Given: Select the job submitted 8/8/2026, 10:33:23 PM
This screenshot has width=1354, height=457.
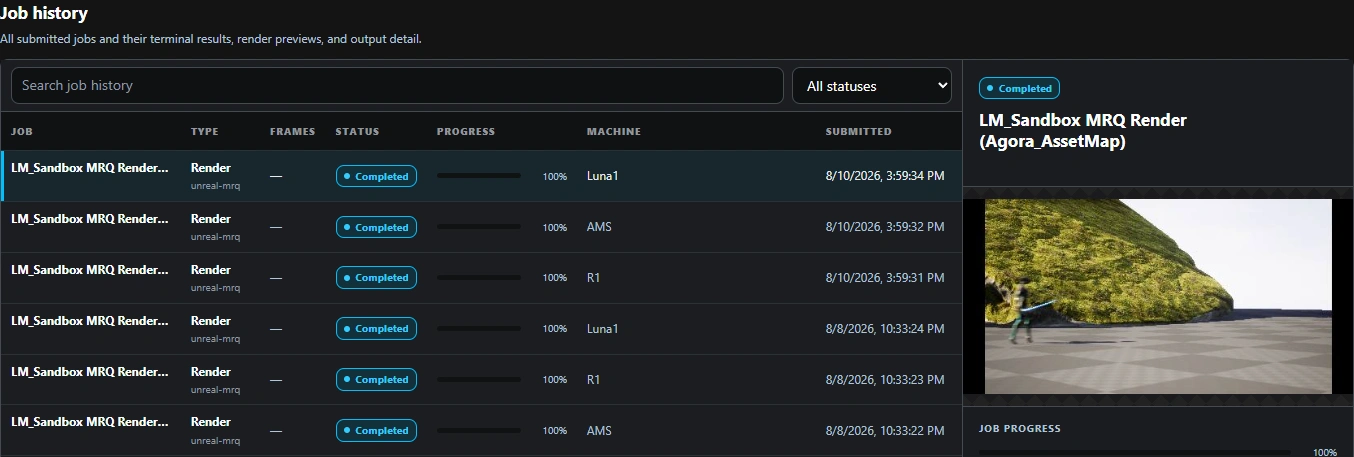Looking at the screenshot, I should point(481,379).
